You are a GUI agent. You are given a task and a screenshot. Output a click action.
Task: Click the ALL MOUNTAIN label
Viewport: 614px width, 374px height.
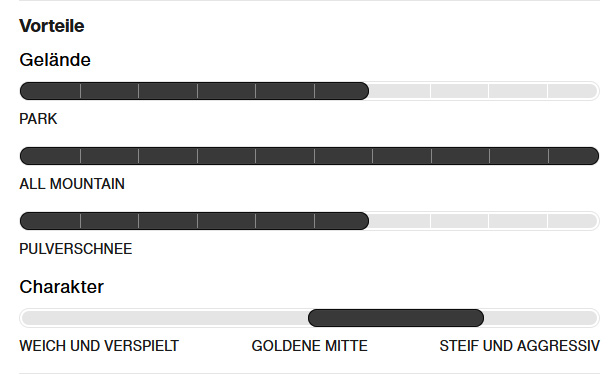(72, 184)
